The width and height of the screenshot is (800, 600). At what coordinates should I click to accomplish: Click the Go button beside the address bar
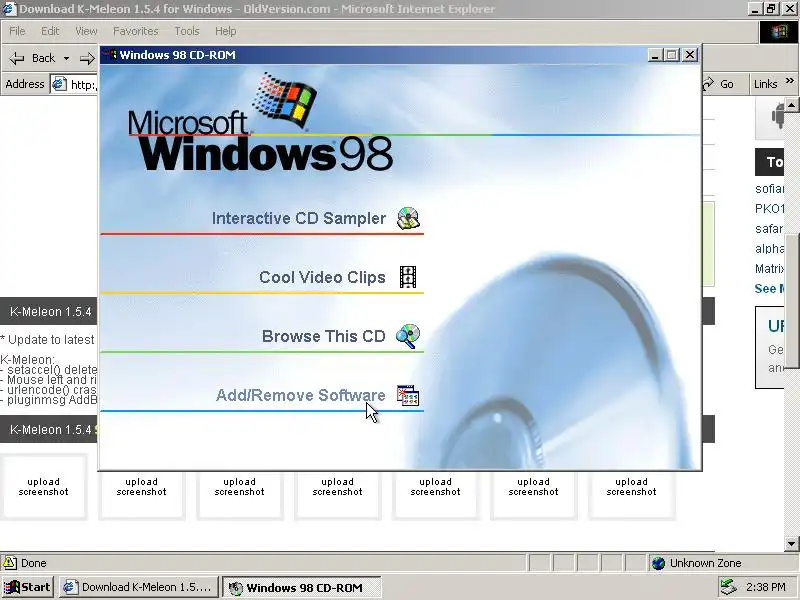click(718, 84)
